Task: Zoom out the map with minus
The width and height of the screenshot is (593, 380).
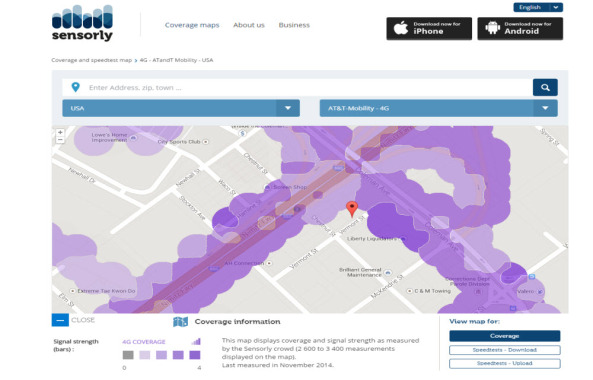Action: [x=60, y=140]
